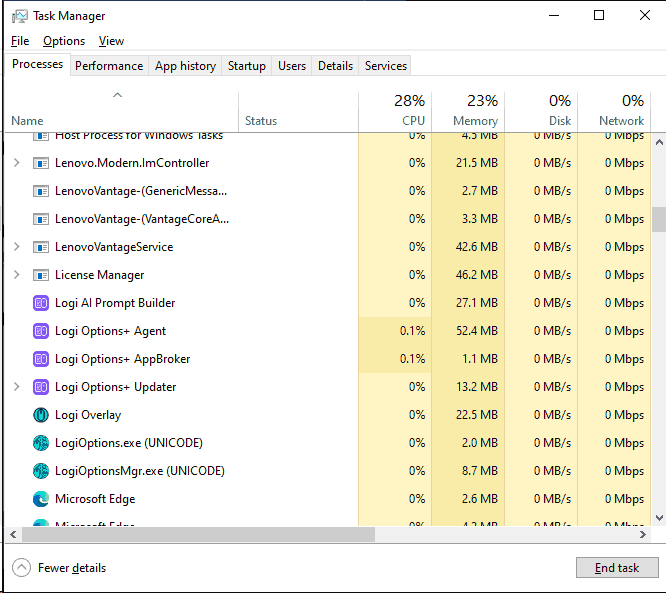Viewport: 666px width, 593px height.
Task: Sort processes by the CPU column header
Action: tap(395, 111)
